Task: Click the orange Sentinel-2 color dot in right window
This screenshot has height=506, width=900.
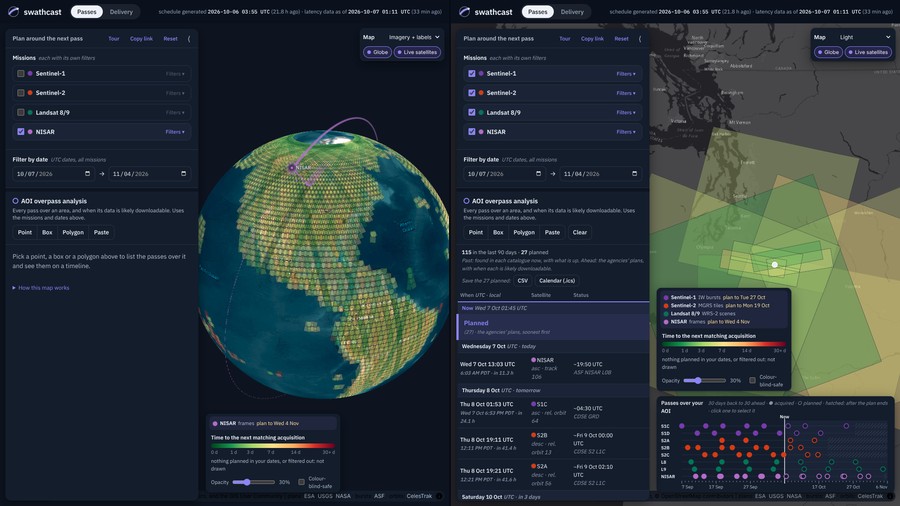Action: (x=481, y=93)
